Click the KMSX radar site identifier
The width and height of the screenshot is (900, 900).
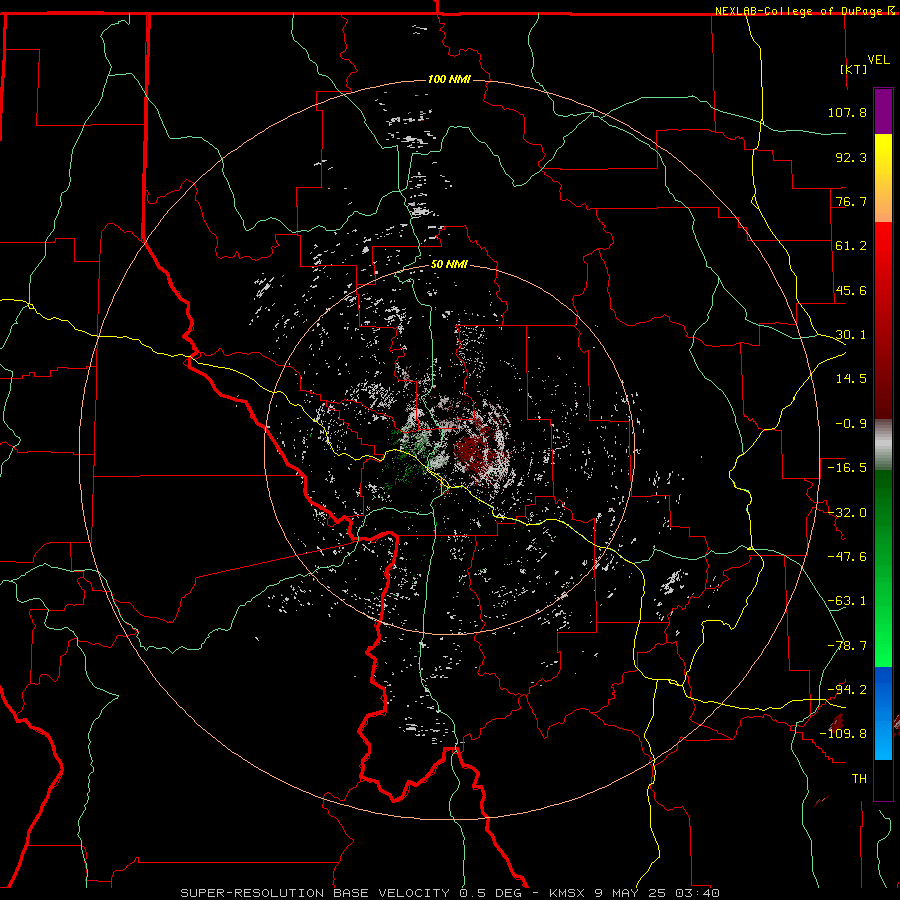click(567, 893)
